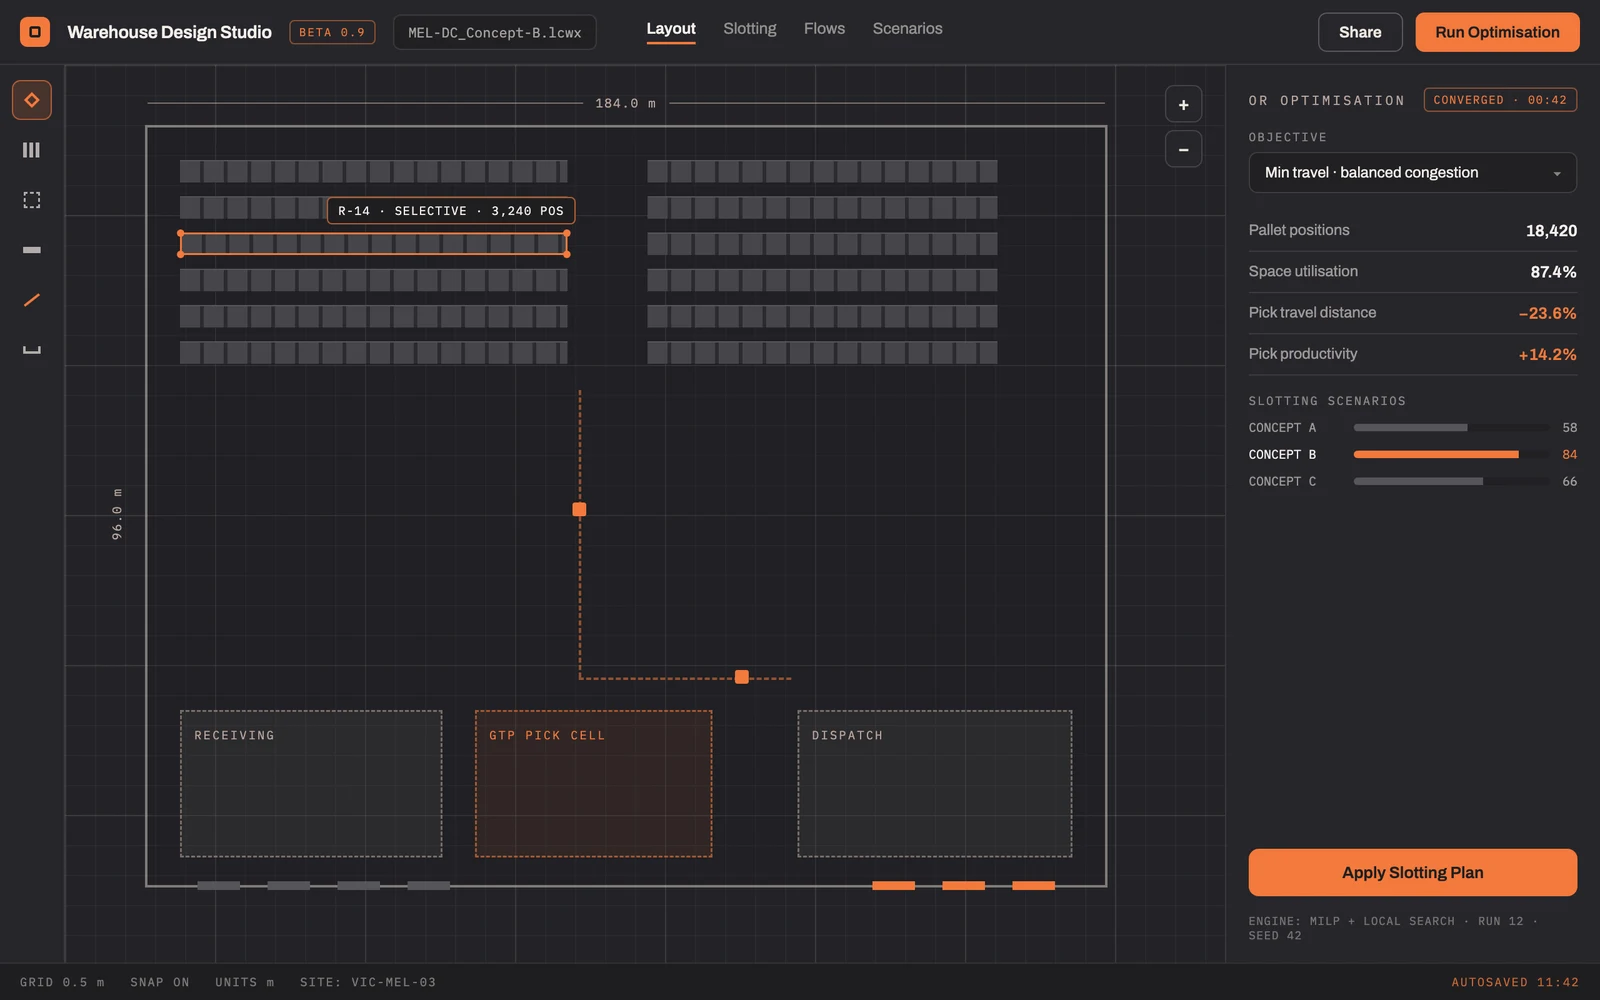Click the flow path handle on vertical segment
1600x1000 pixels.
(x=579, y=509)
